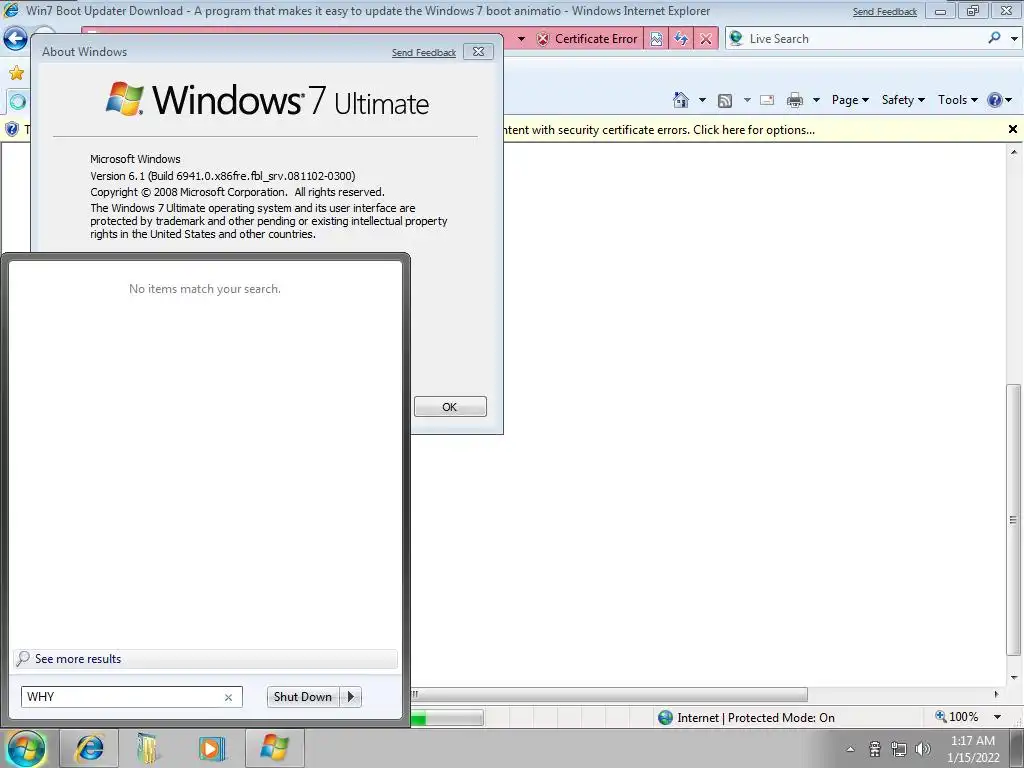Open the search provider dropdown arrow
The image size is (1024, 768).
click(1014, 39)
